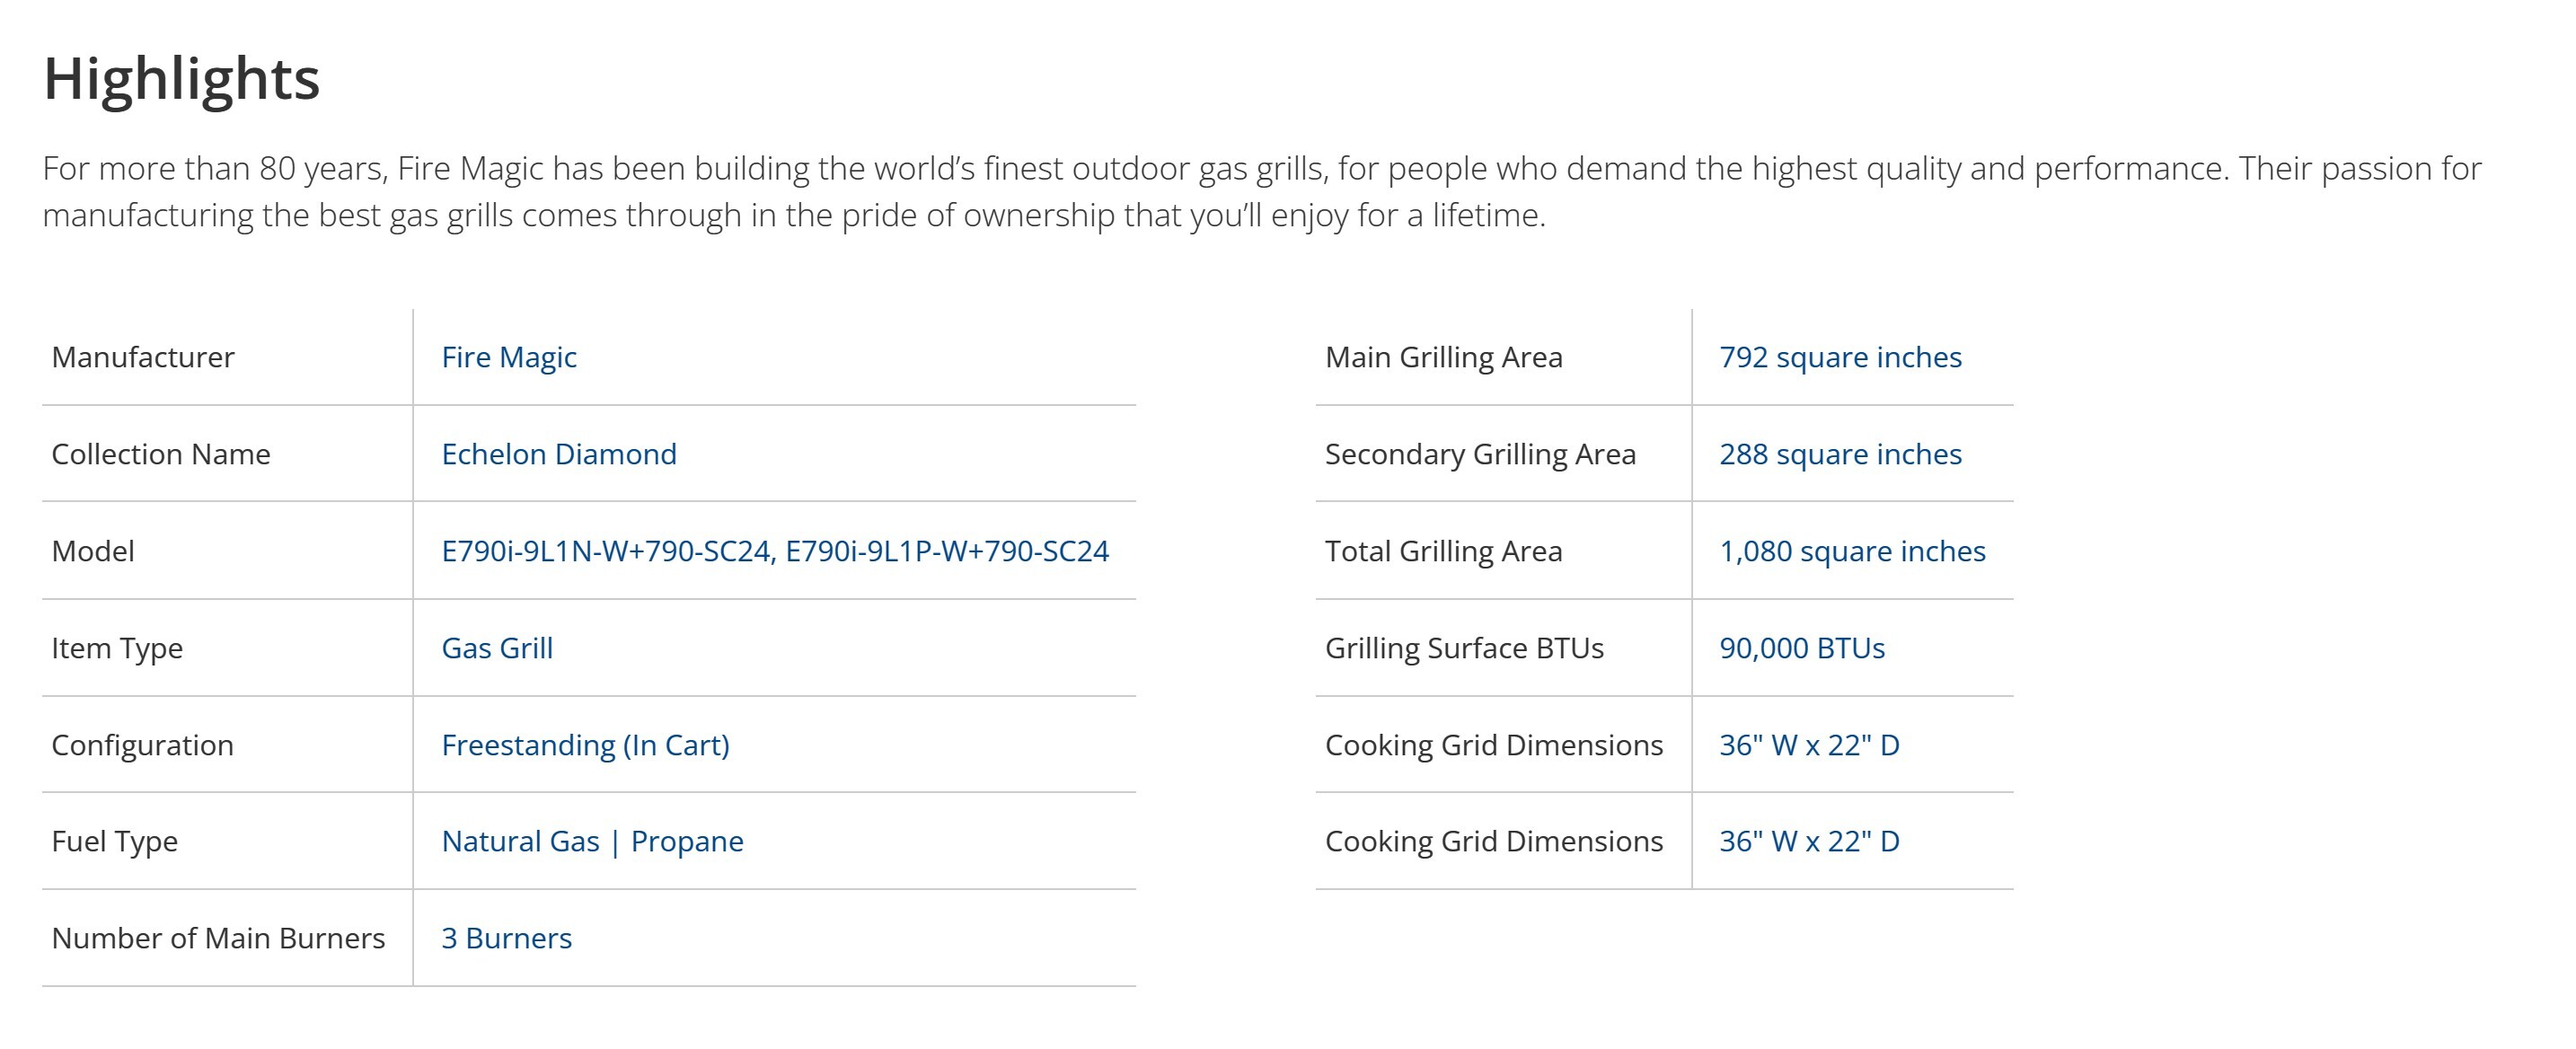Click the Manufacturer row label
Viewport: 2576px width, 1049px height.
click(143, 357)
